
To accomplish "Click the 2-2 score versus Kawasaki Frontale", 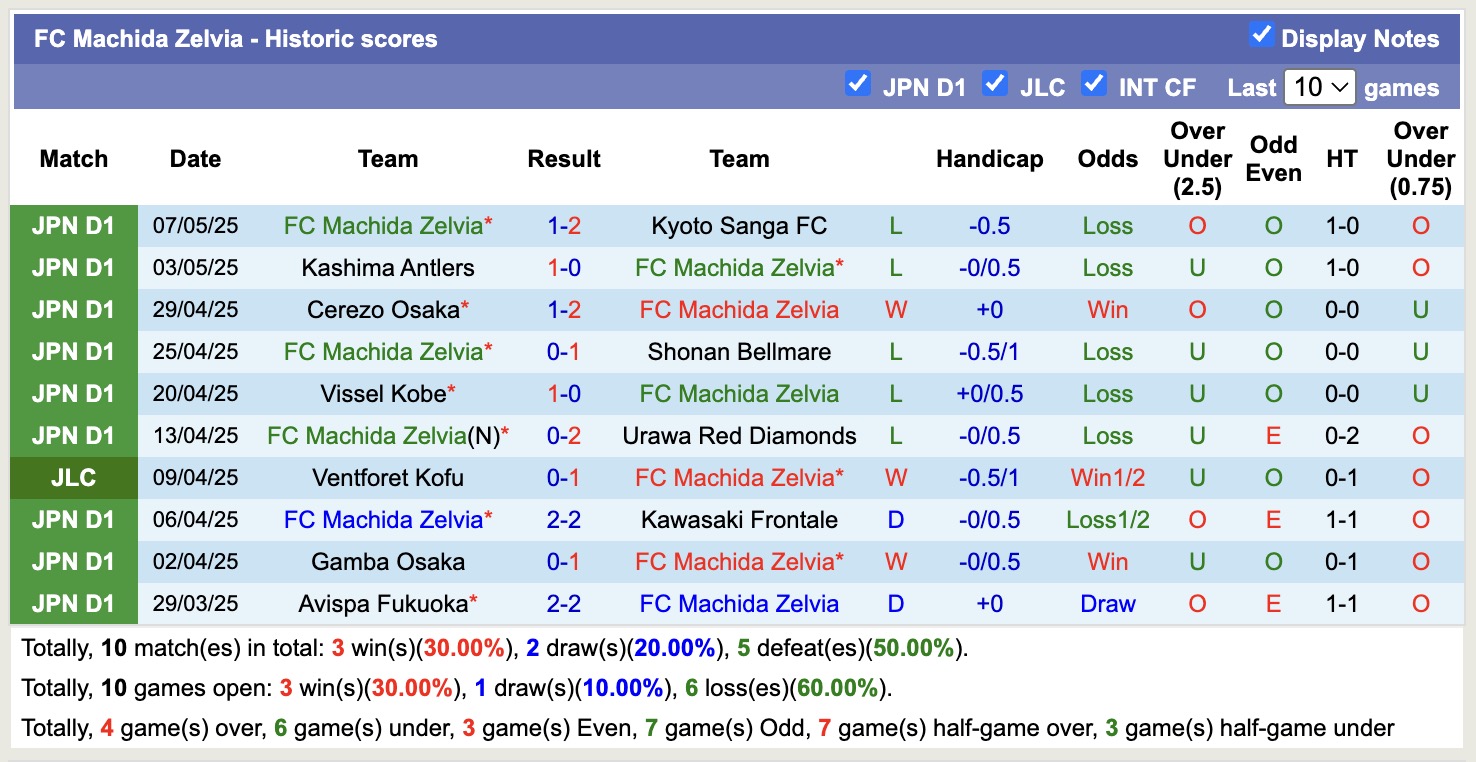I will pyautogui.click(x=564, y=520).
